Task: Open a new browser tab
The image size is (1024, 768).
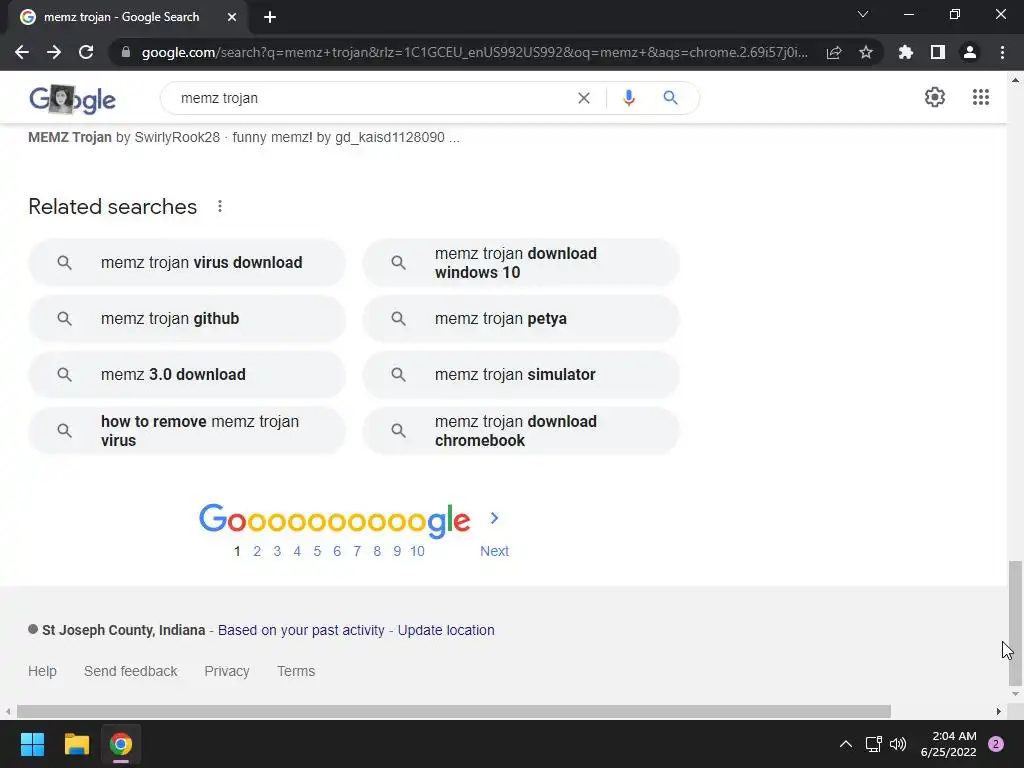Action: point(270,17)
